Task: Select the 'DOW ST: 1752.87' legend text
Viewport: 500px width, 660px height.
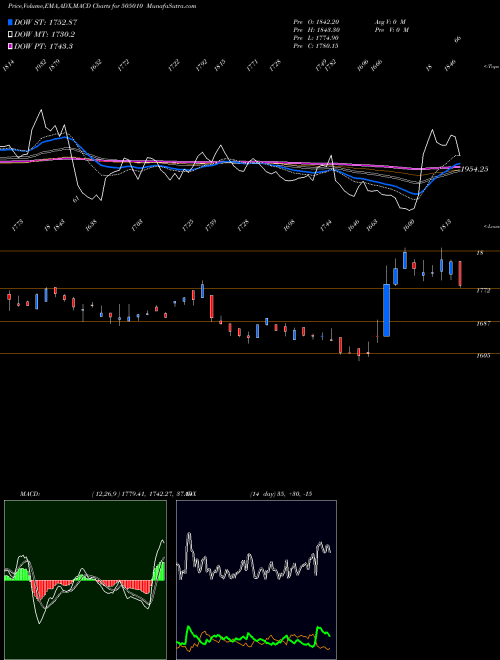Action: tap(45, 22)
